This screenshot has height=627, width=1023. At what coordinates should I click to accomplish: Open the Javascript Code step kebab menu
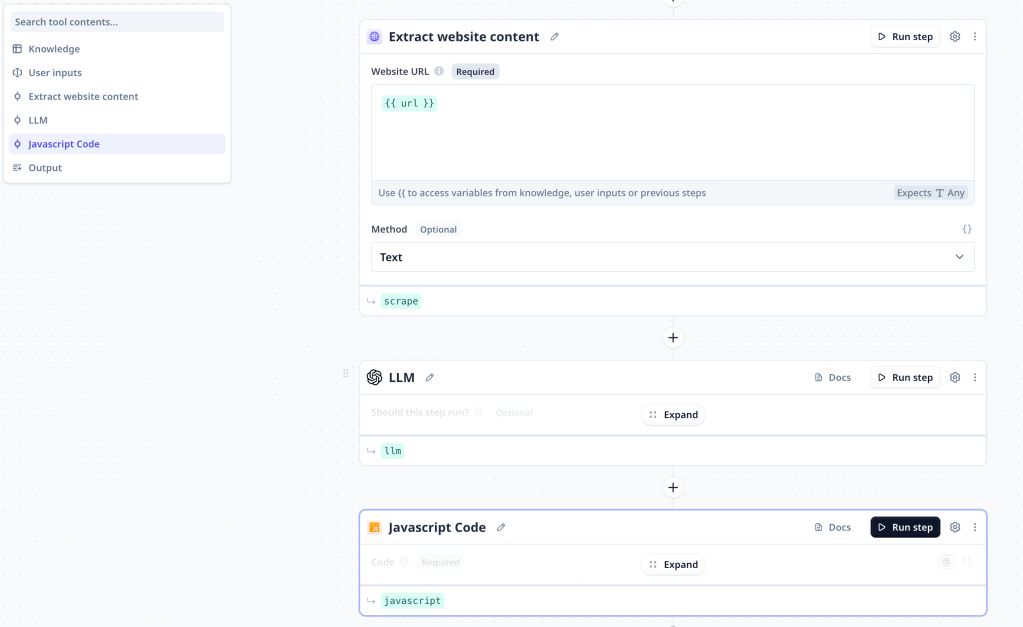[x=975, y=528]
